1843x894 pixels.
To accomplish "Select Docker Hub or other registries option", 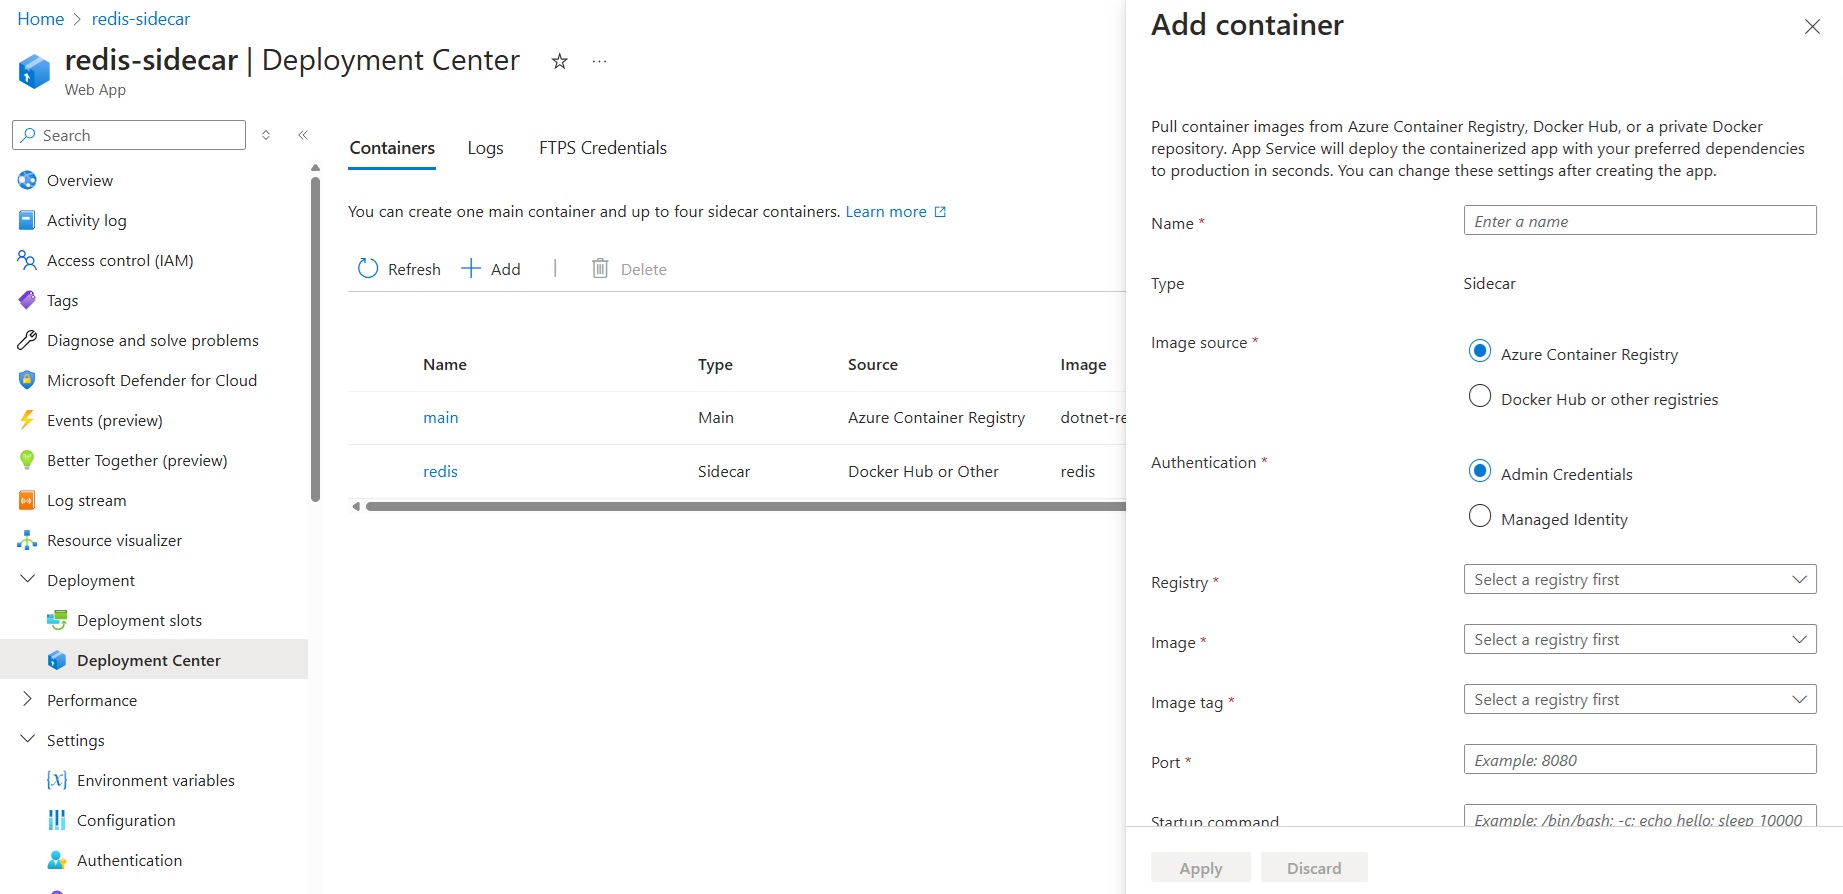I will tap(1480, 396).
